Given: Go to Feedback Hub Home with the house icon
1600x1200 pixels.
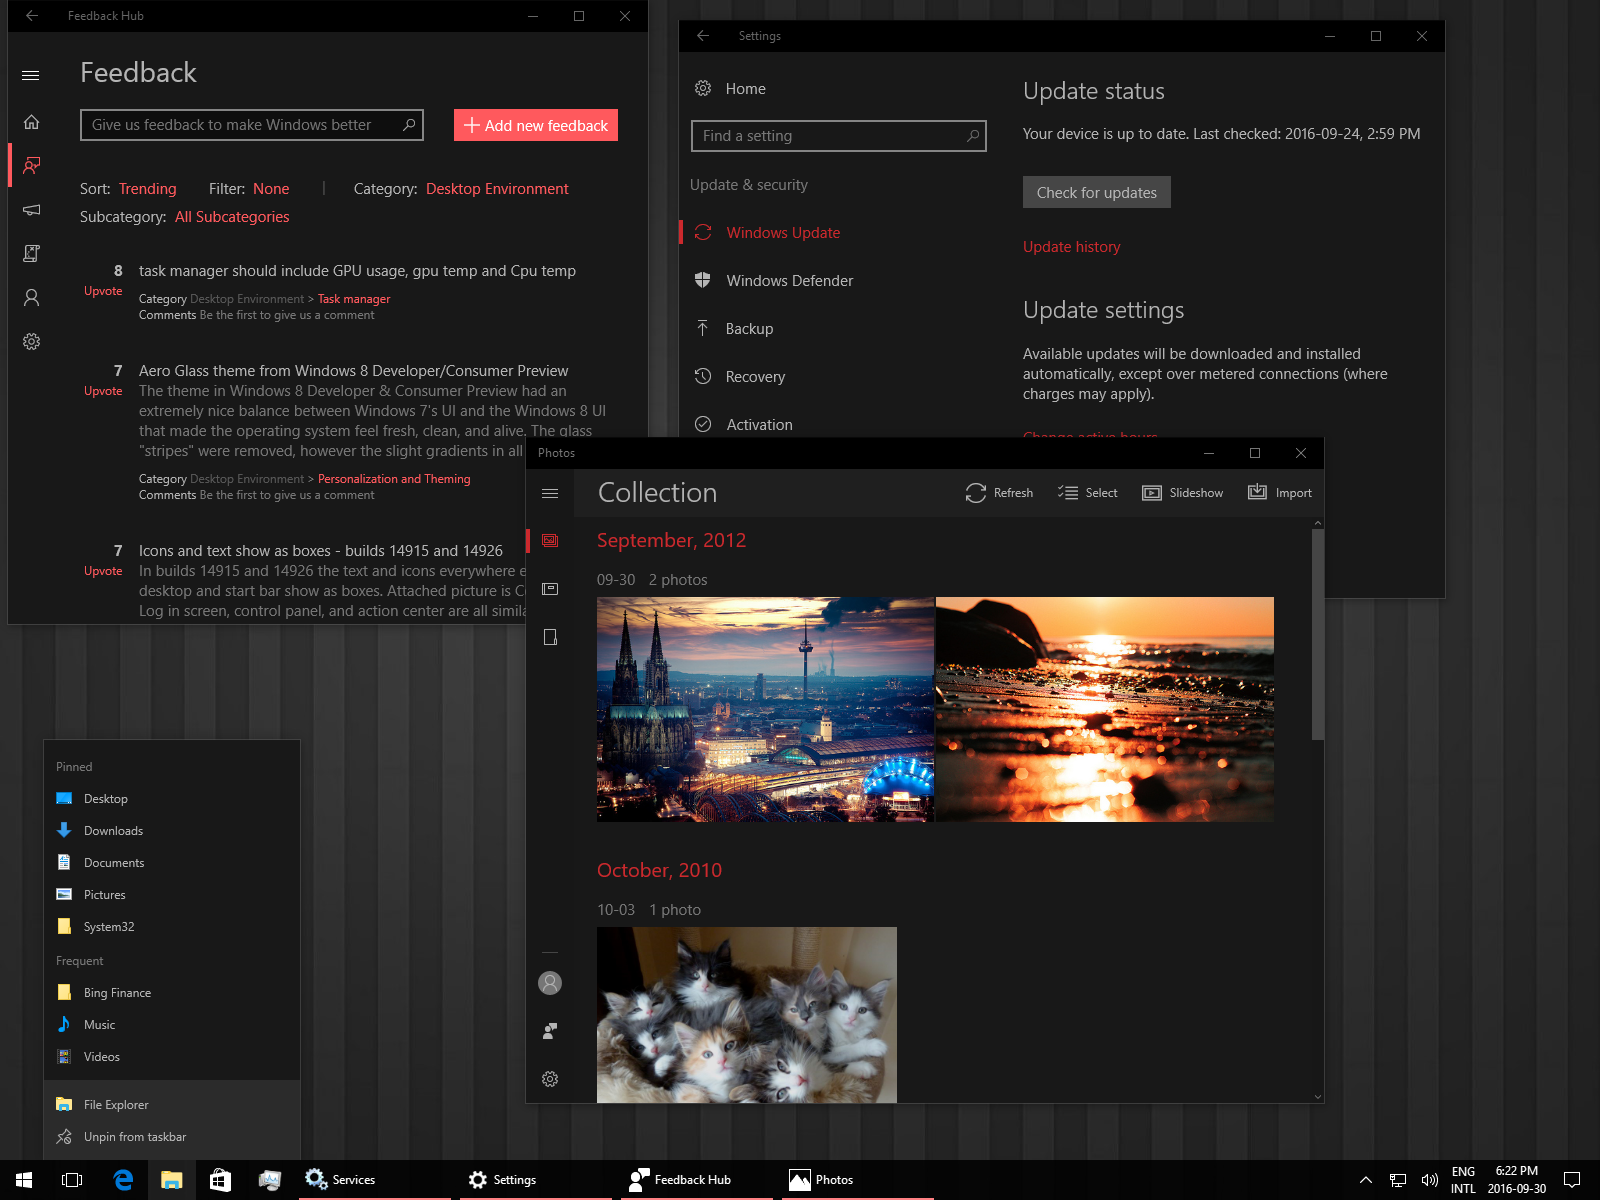Looking at the screenshot, I should coord(31,122).
